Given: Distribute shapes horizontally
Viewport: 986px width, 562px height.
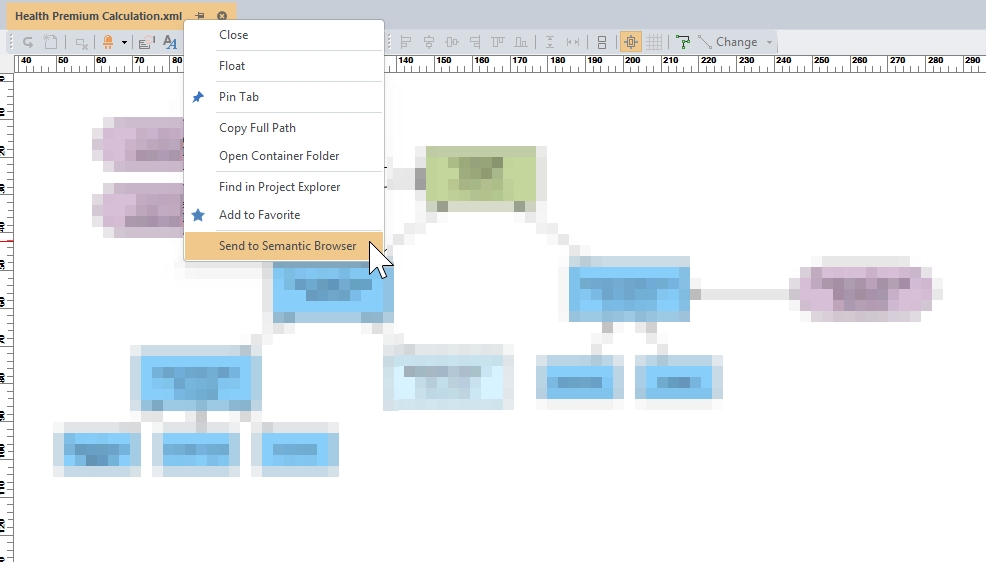Looking at the screenshot, I should [573, 42].
